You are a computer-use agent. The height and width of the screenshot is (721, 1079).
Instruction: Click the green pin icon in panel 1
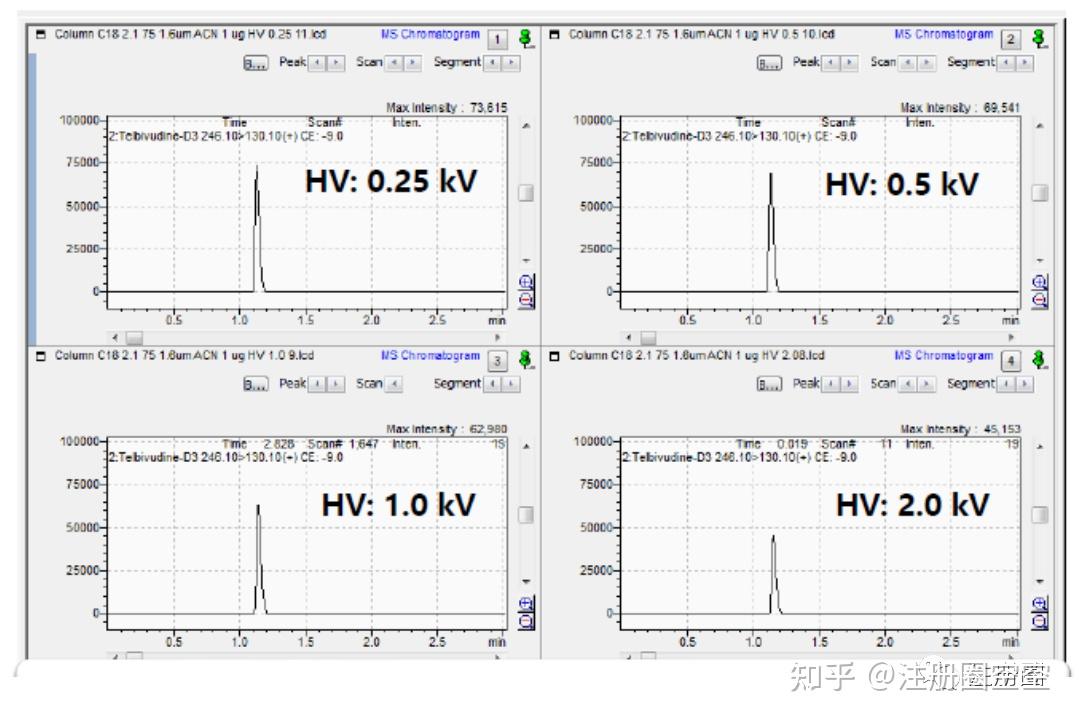[526, 39]
